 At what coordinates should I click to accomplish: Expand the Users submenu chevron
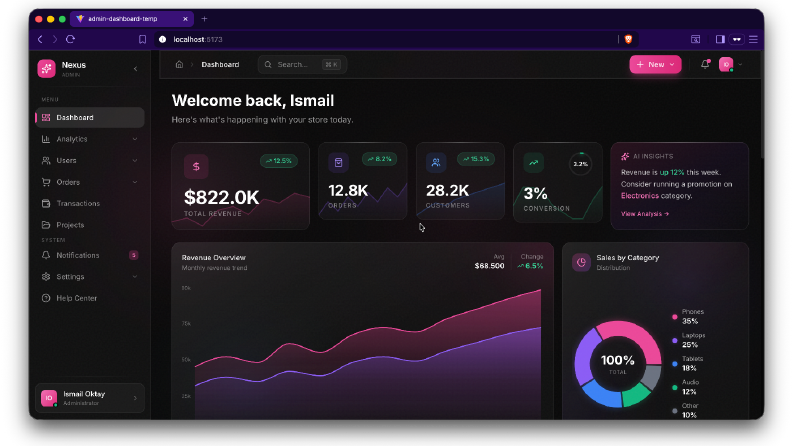click(135, 160)
